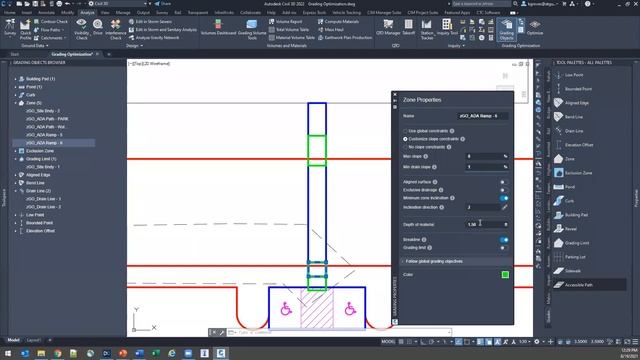Open the Home ribbon tab

(x=10, y=13)
